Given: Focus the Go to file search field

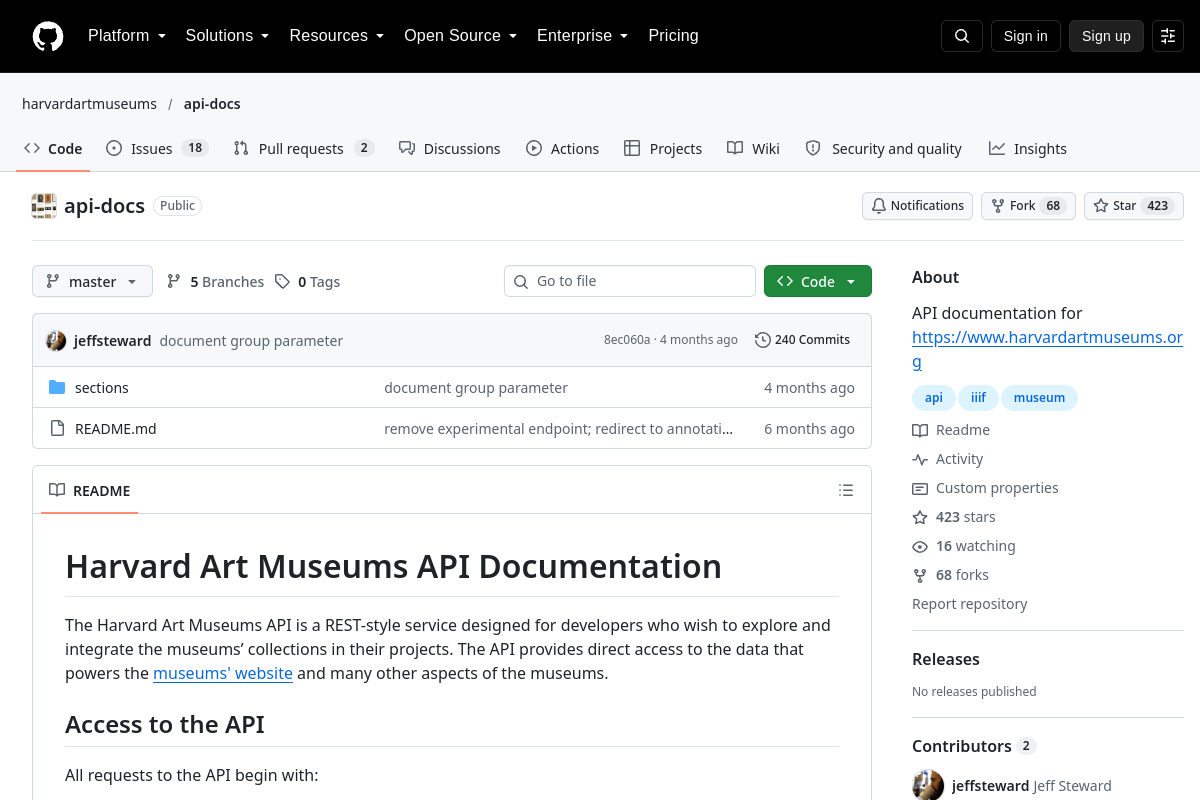Looking at the screenshot, I should pyautogui.click(x=630, y=281).
